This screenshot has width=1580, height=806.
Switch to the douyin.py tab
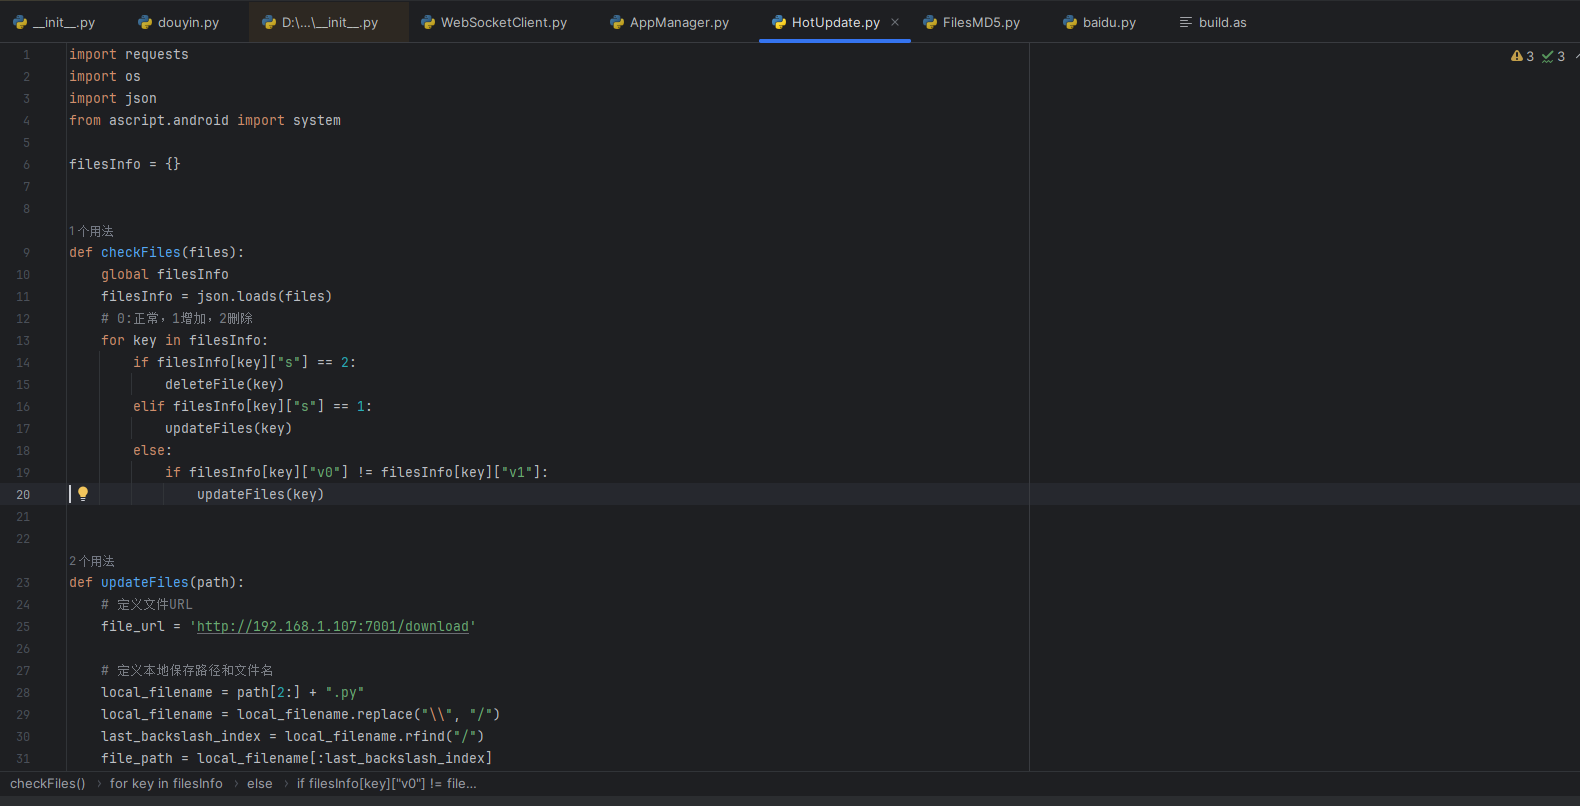178,22
